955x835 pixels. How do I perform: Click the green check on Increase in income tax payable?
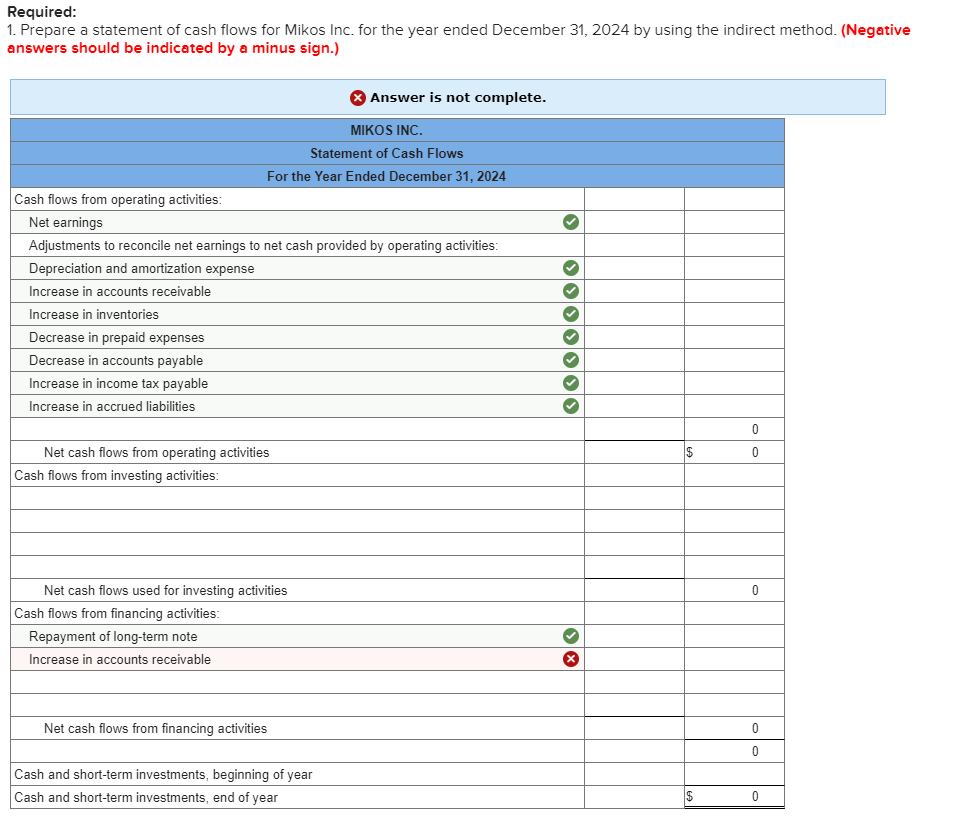[571, 383]
